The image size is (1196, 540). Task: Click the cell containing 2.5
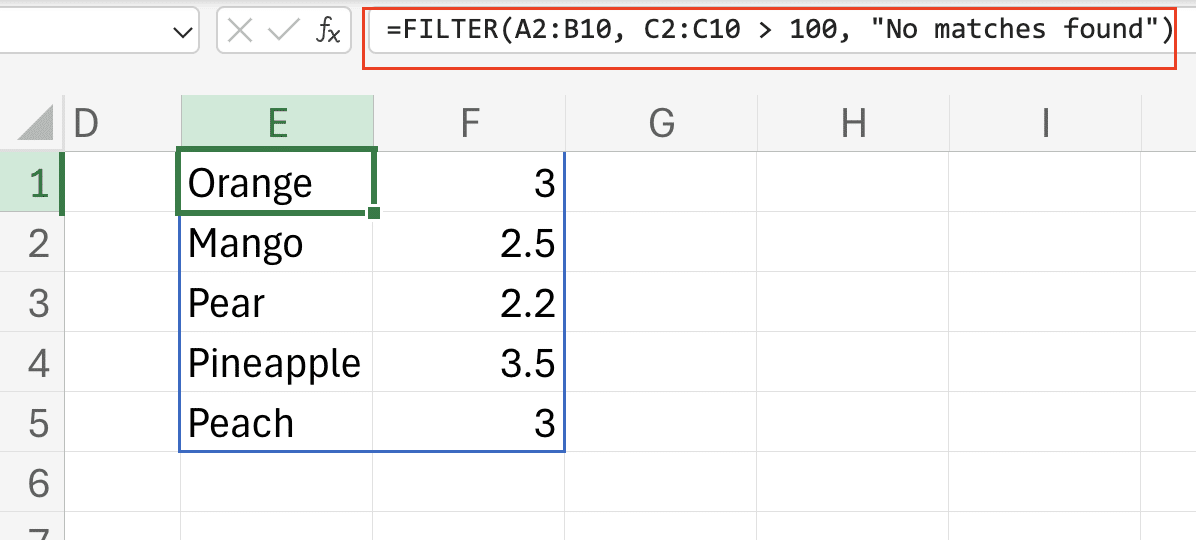click(x=468, y=243)
